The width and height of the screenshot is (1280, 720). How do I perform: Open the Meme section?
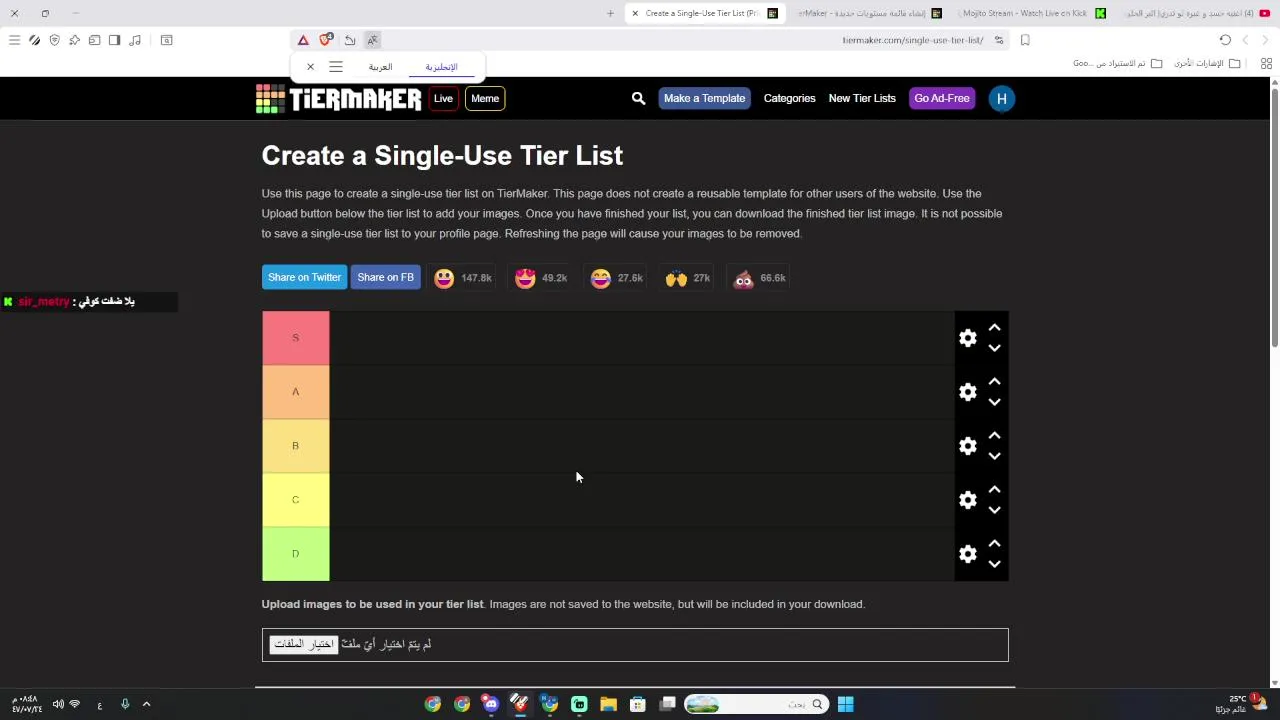(x=485, y=98)
